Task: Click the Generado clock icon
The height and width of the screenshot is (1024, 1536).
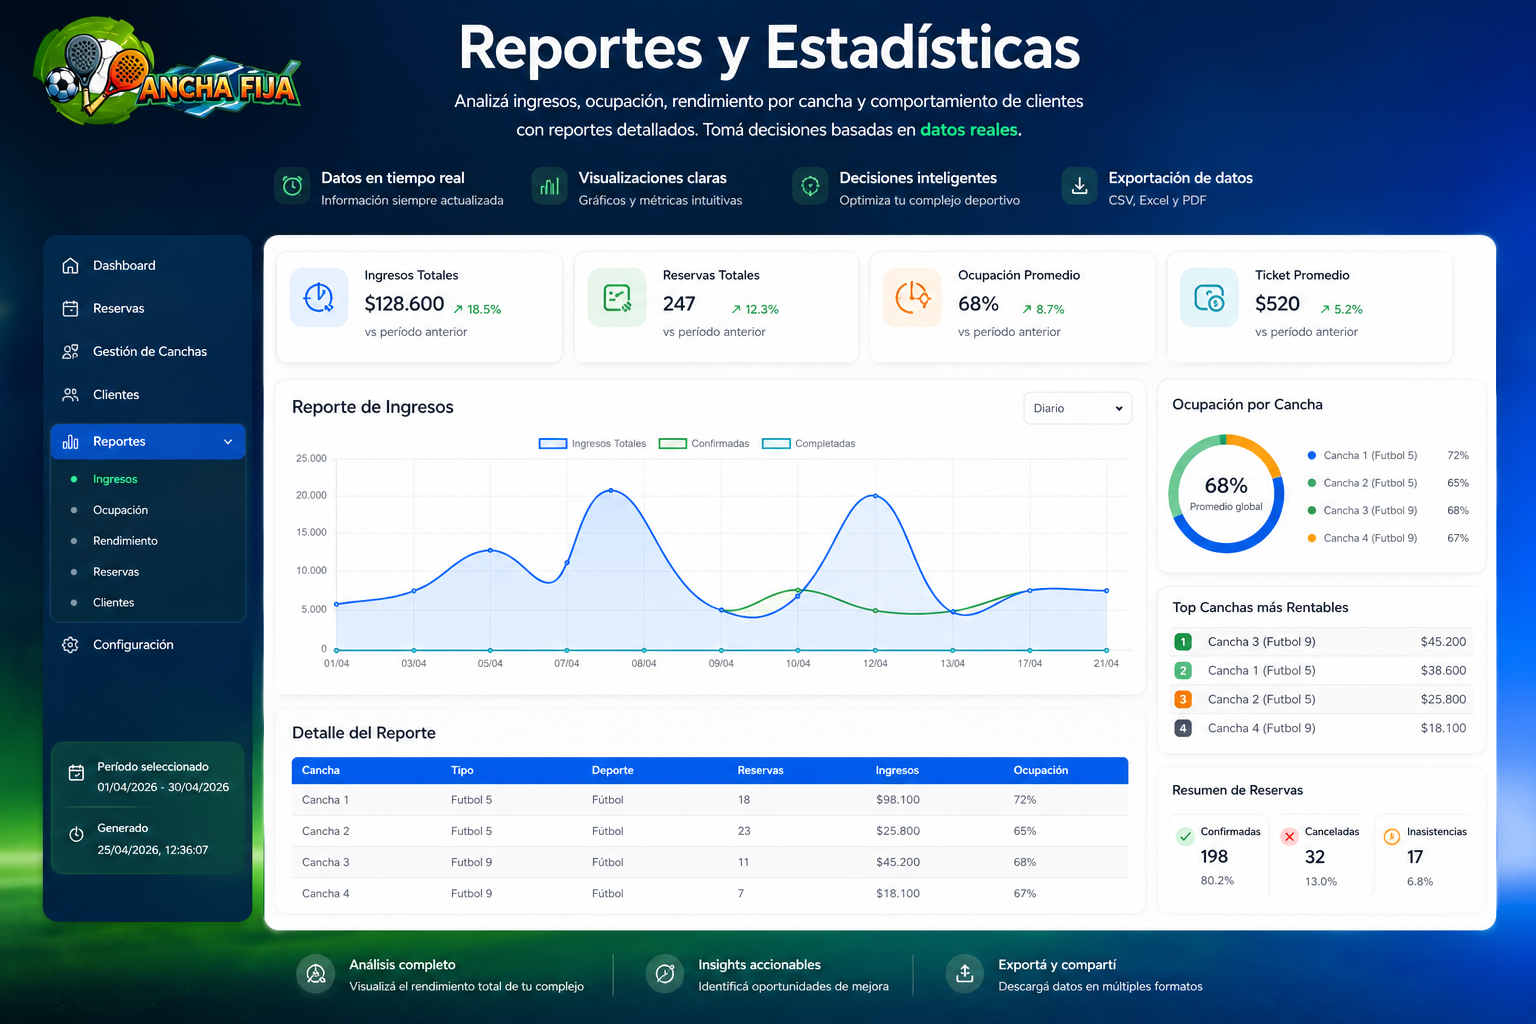Action: 76,835
